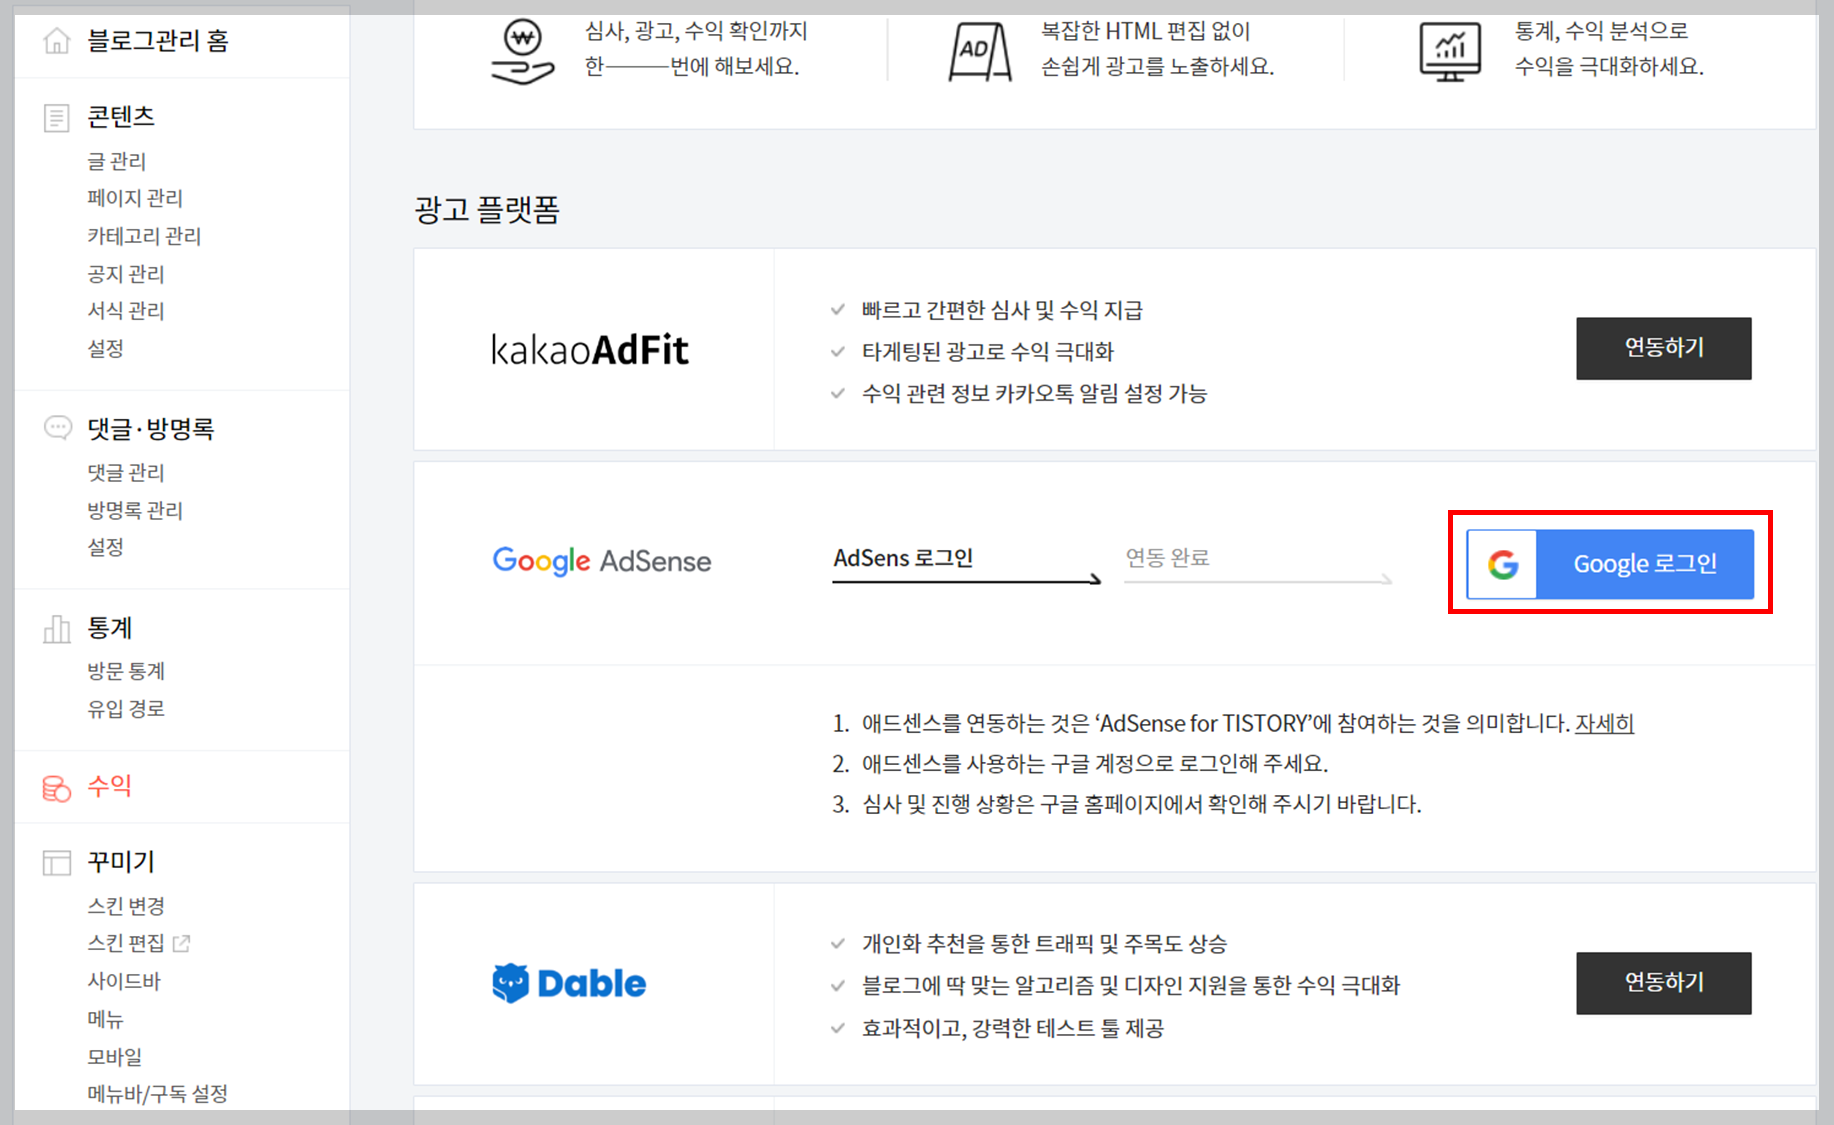Open 공지 관리

click(126, 274)
